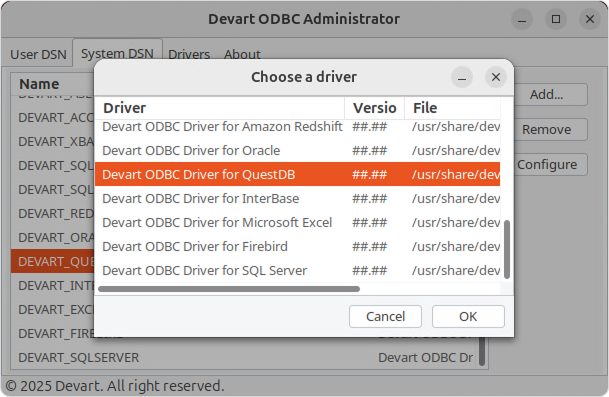
Task: Select the DEVART_ORA data source row
Action: (x=53, y=238)
